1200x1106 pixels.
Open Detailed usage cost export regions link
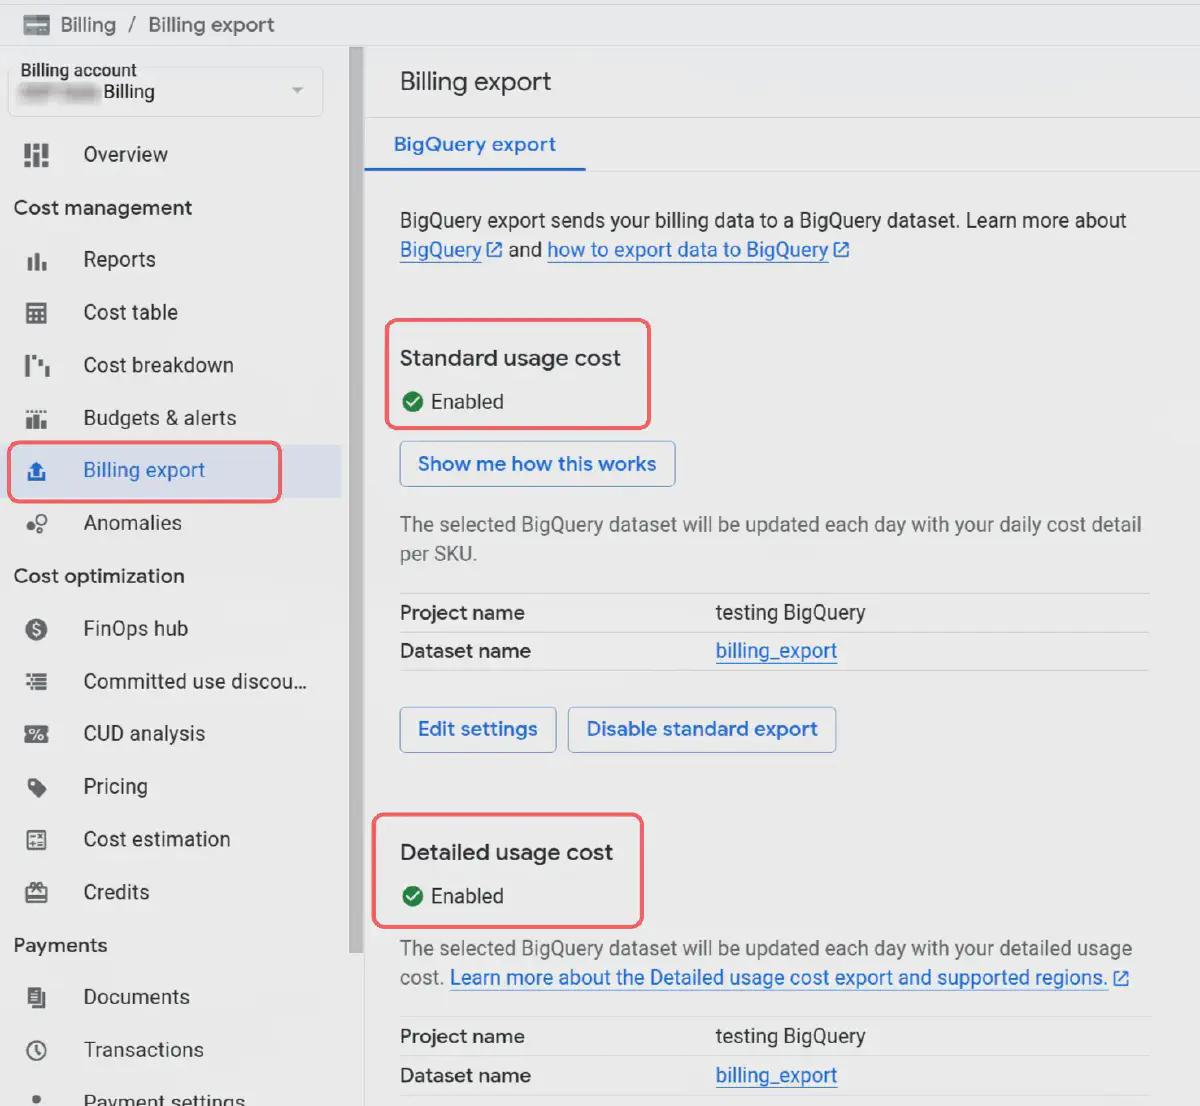[778, 978]
